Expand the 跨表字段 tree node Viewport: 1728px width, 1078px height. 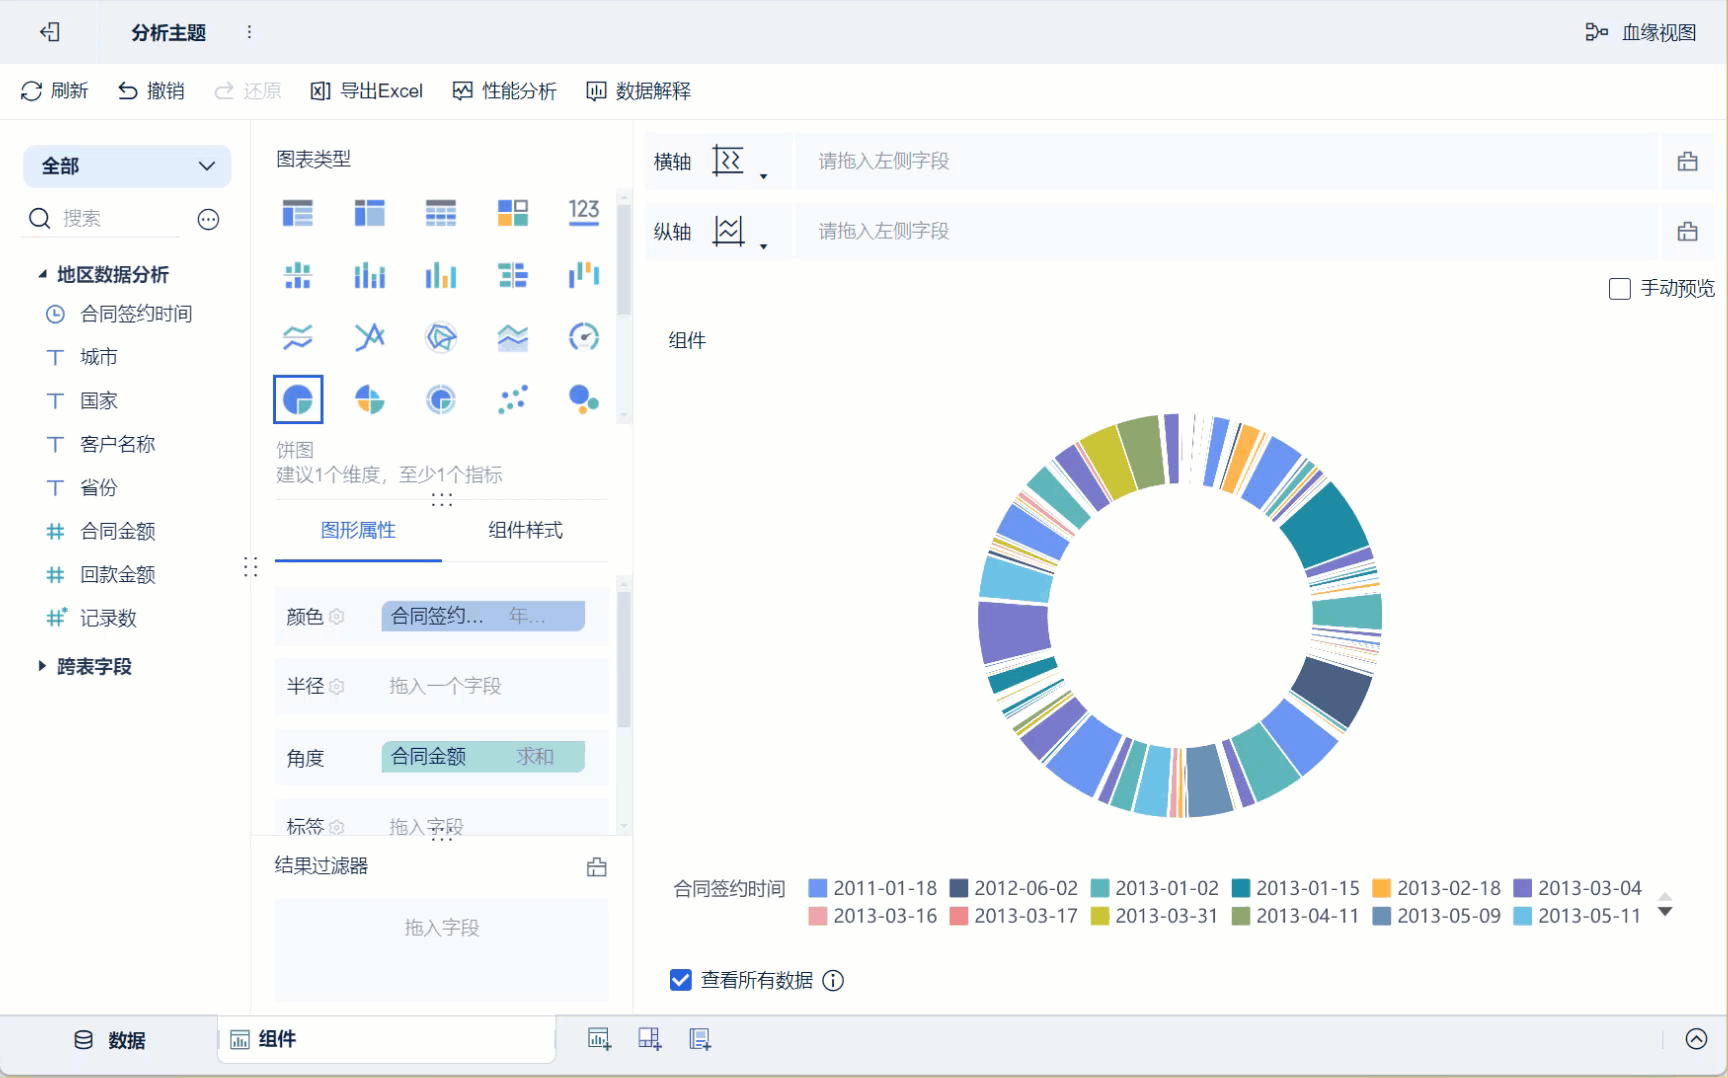pos(42,666)
